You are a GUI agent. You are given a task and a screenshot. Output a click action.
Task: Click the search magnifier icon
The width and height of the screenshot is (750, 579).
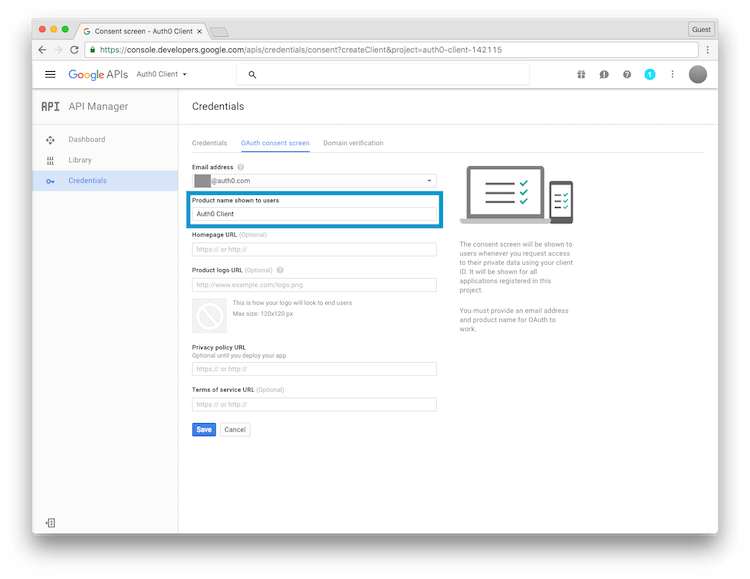pyautogui.click(x=252, y=75)
